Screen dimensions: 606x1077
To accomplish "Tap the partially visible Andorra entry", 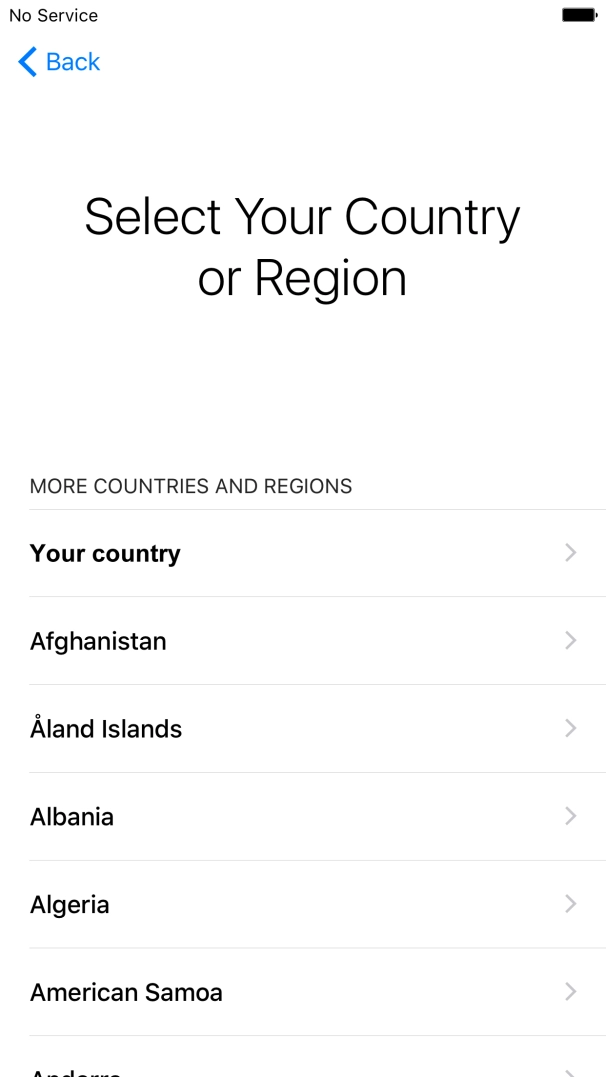I will click(75, 1070).
